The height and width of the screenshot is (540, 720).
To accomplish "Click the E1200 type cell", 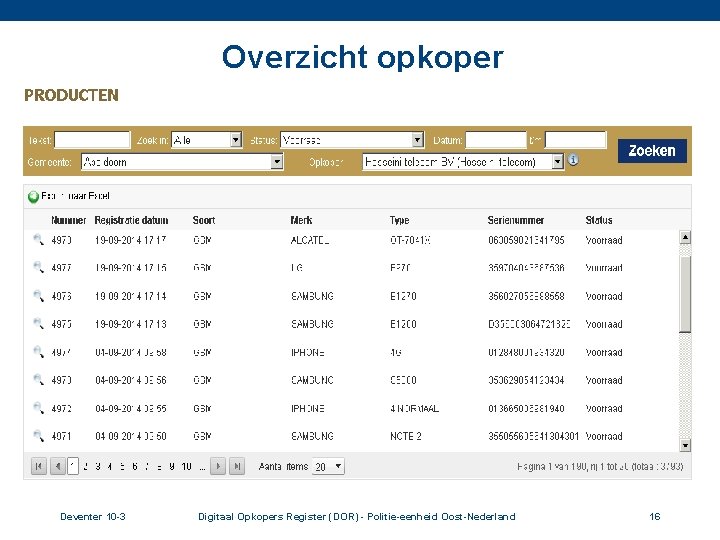I will pyautogui.click(x=403, y=324).
